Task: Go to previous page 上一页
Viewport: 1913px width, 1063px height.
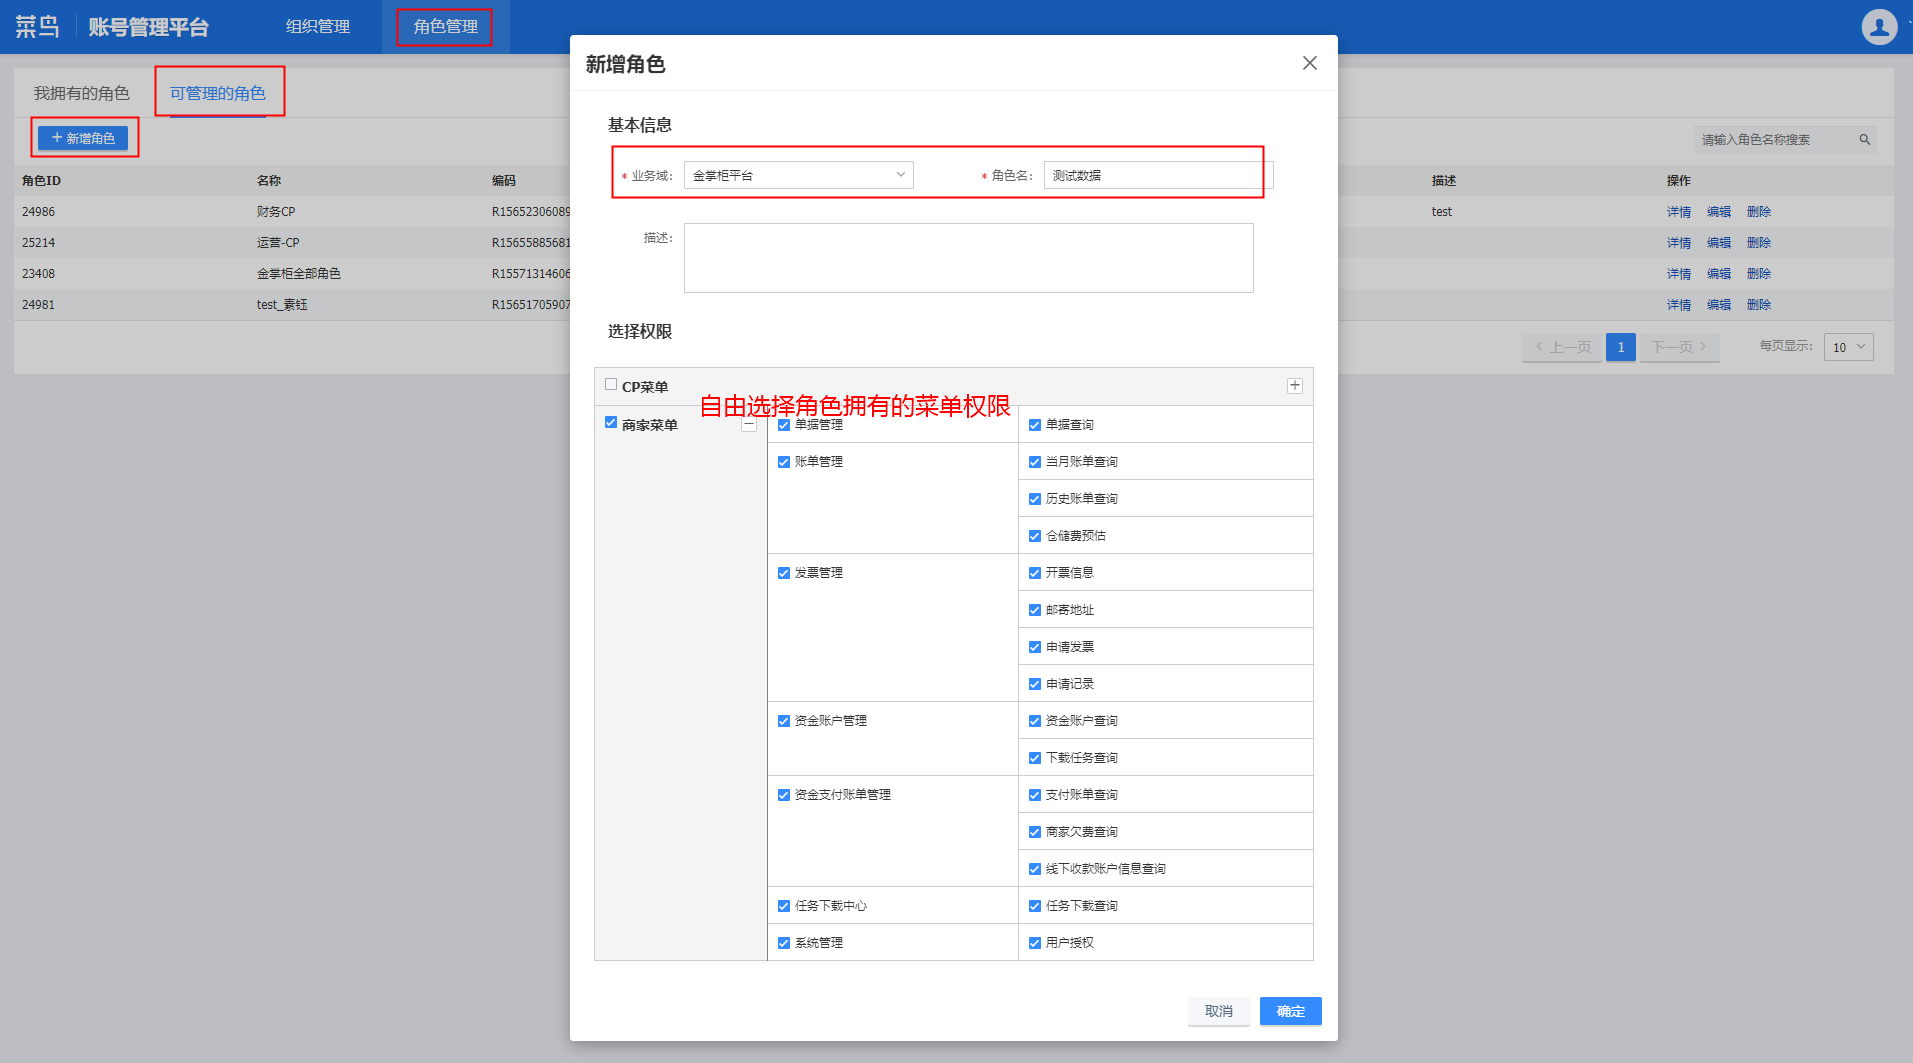Action: pyautogui.click(x=1562, y=347)
